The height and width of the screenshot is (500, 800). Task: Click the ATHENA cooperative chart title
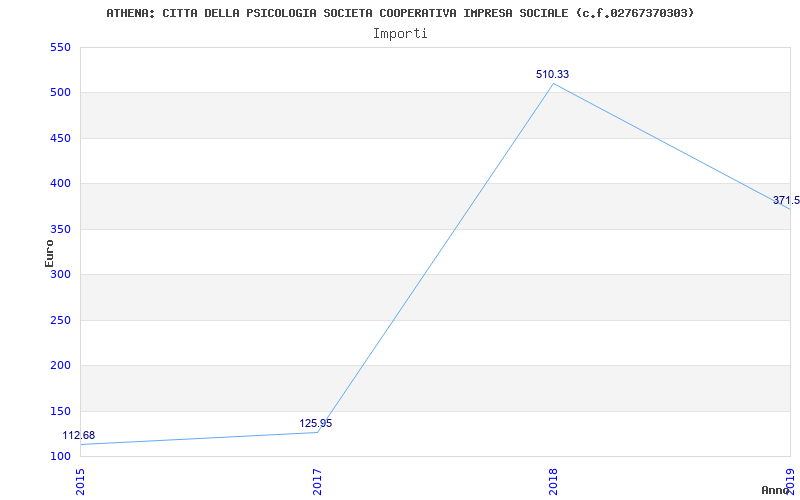pos(400,13)
